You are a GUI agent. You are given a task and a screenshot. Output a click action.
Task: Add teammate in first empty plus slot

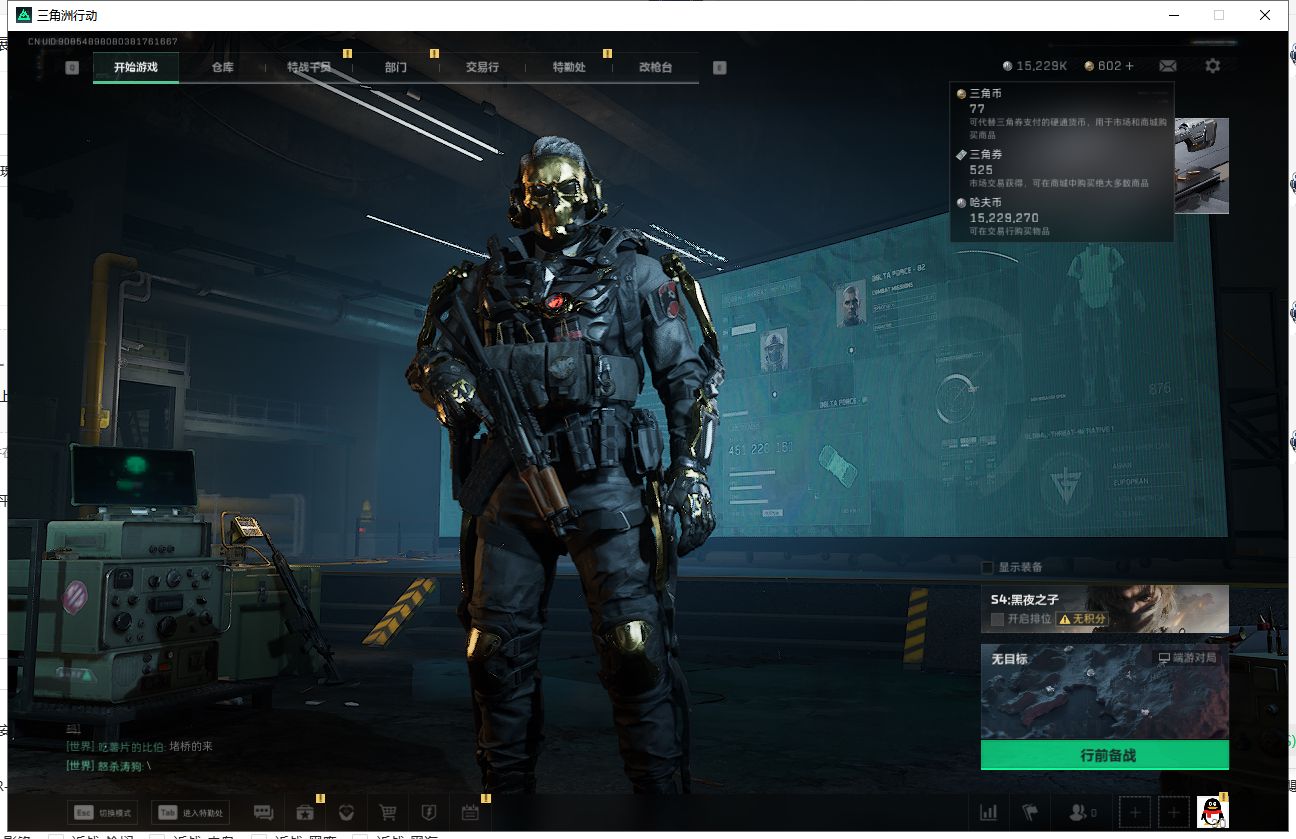click(x=1134, y=813)
